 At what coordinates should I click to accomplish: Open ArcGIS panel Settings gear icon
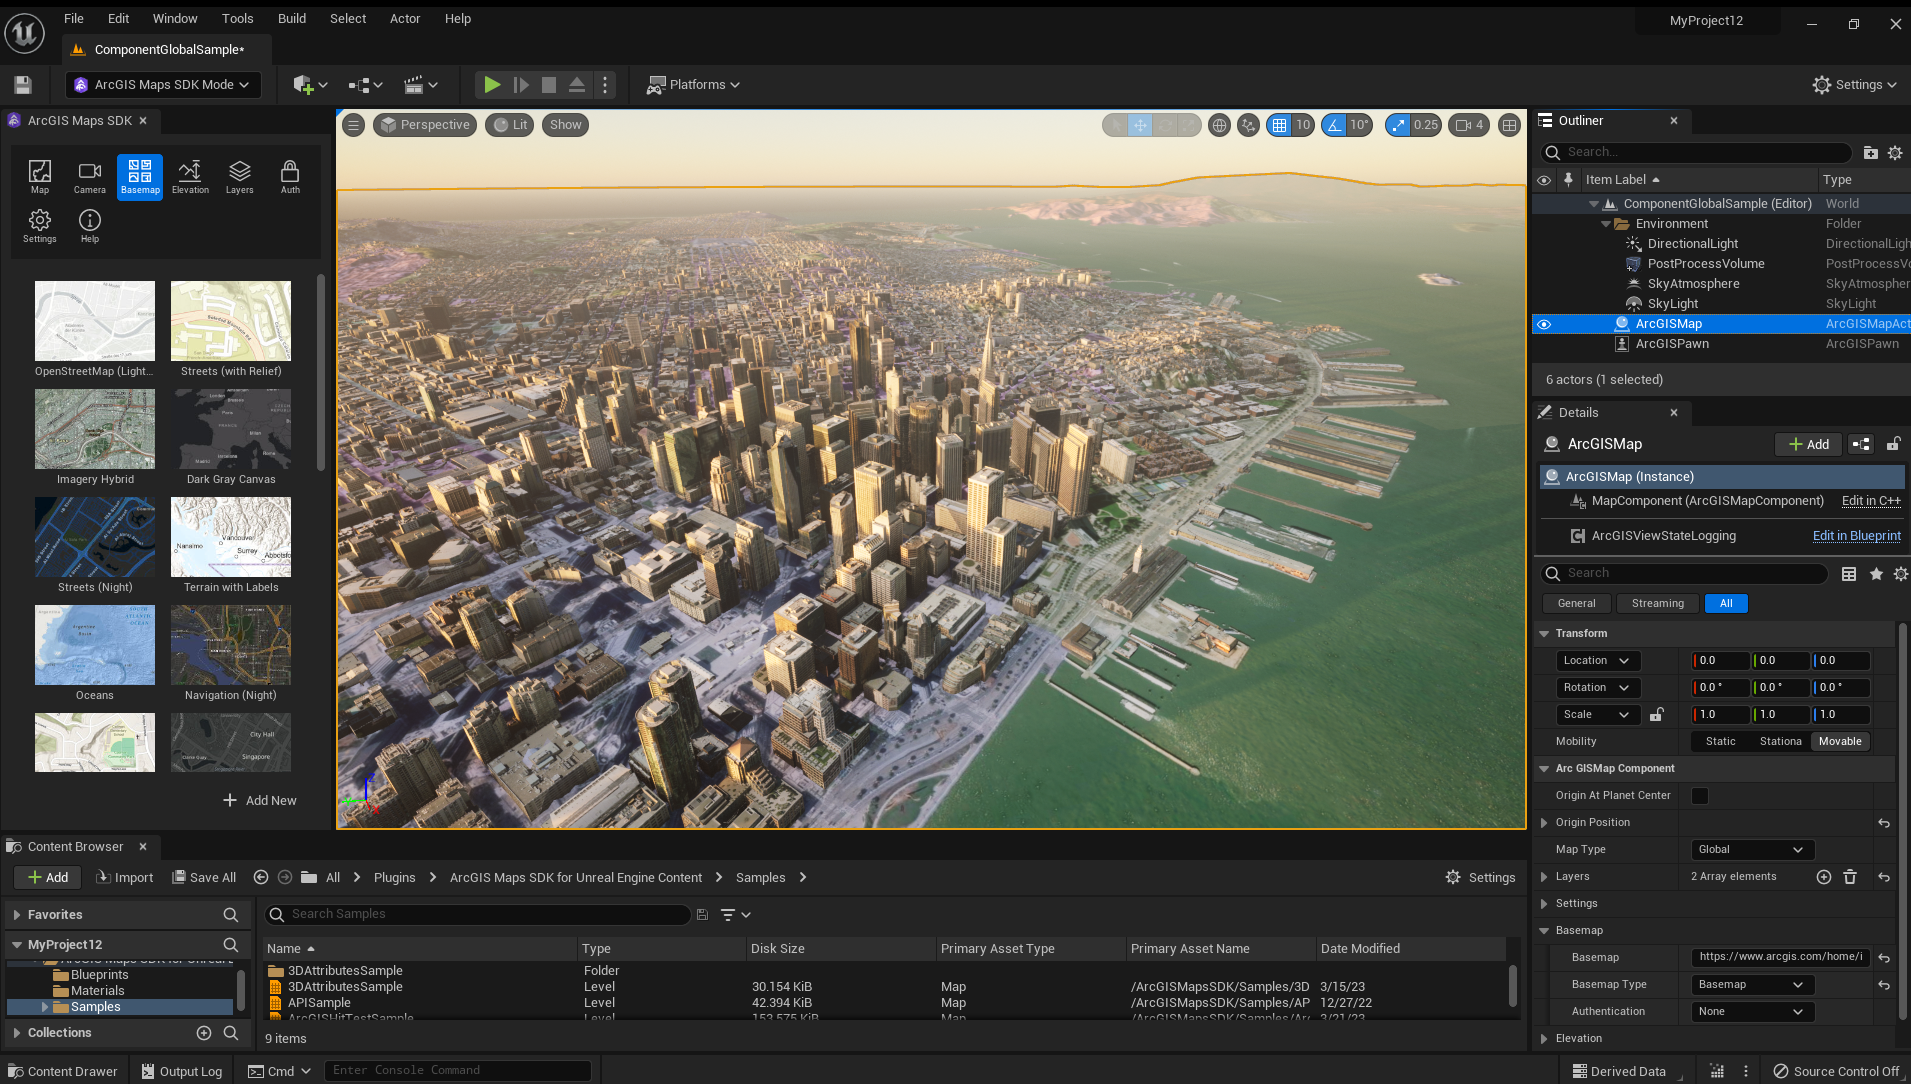[40, 226]
